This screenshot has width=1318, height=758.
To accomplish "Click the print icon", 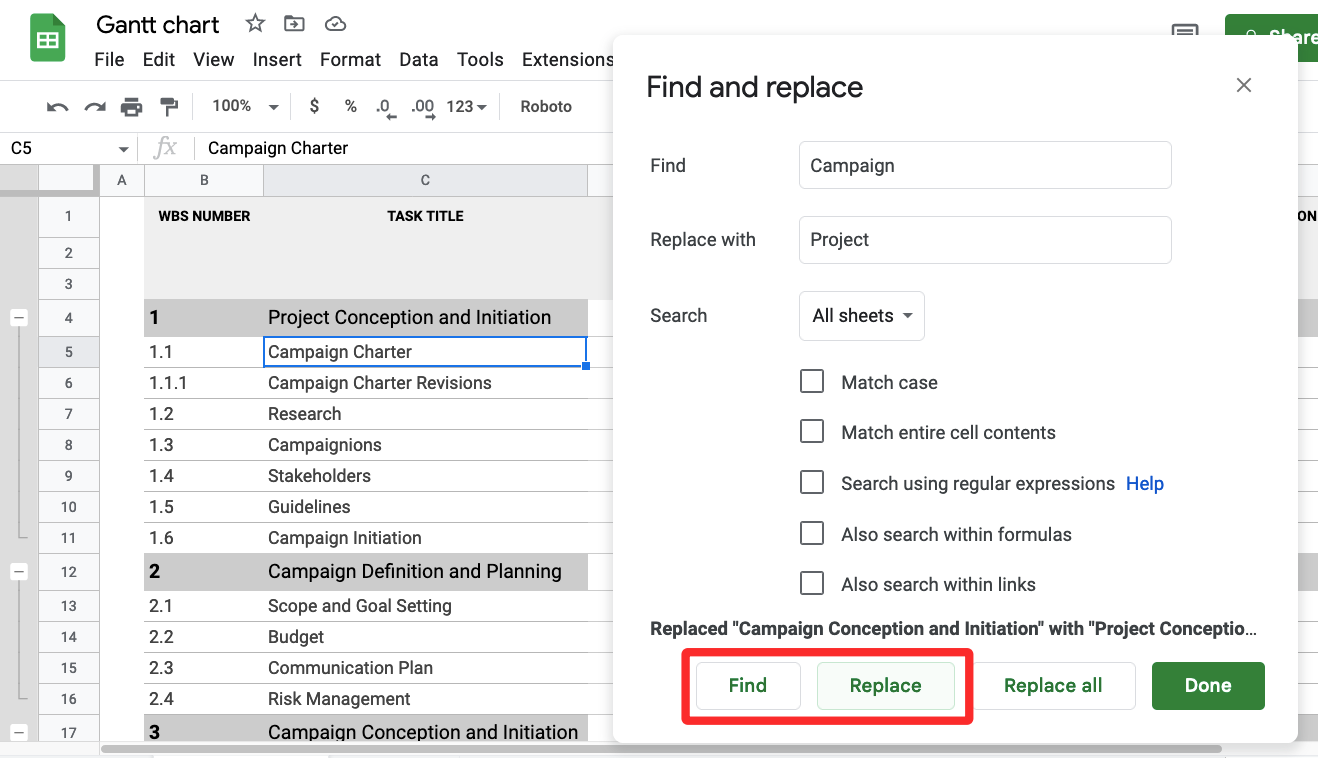I will pos(131,107).
